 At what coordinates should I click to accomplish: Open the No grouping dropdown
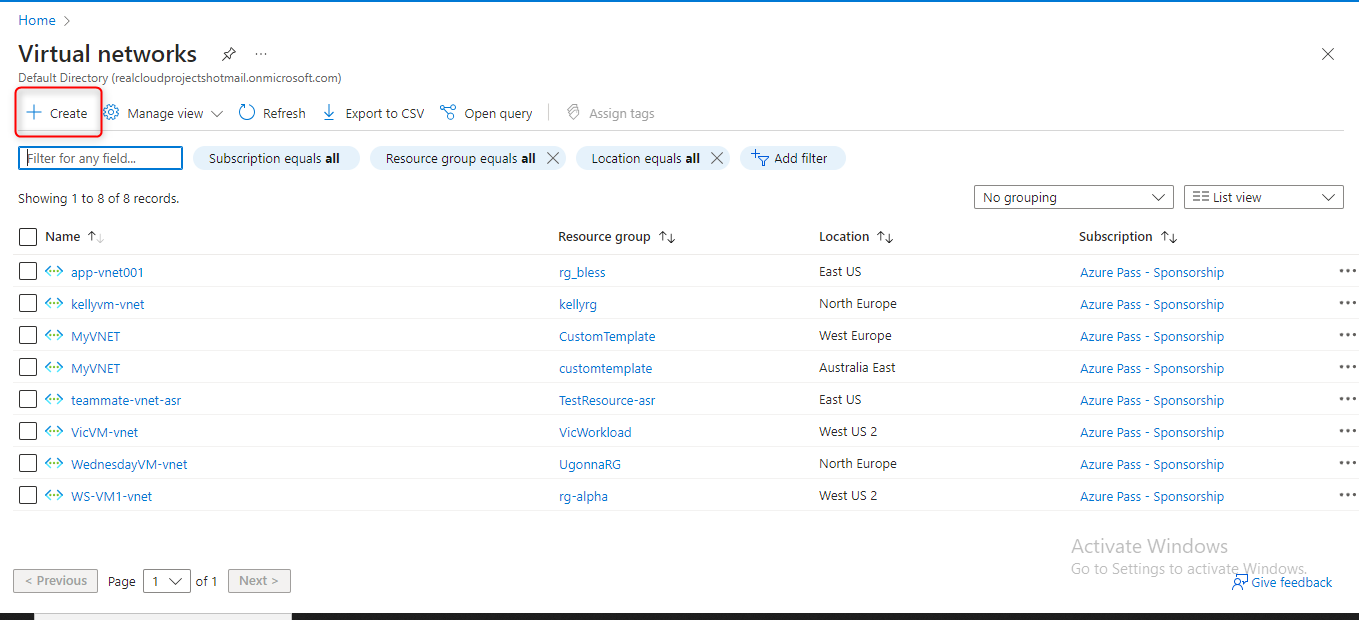(x=1074, y=197)
